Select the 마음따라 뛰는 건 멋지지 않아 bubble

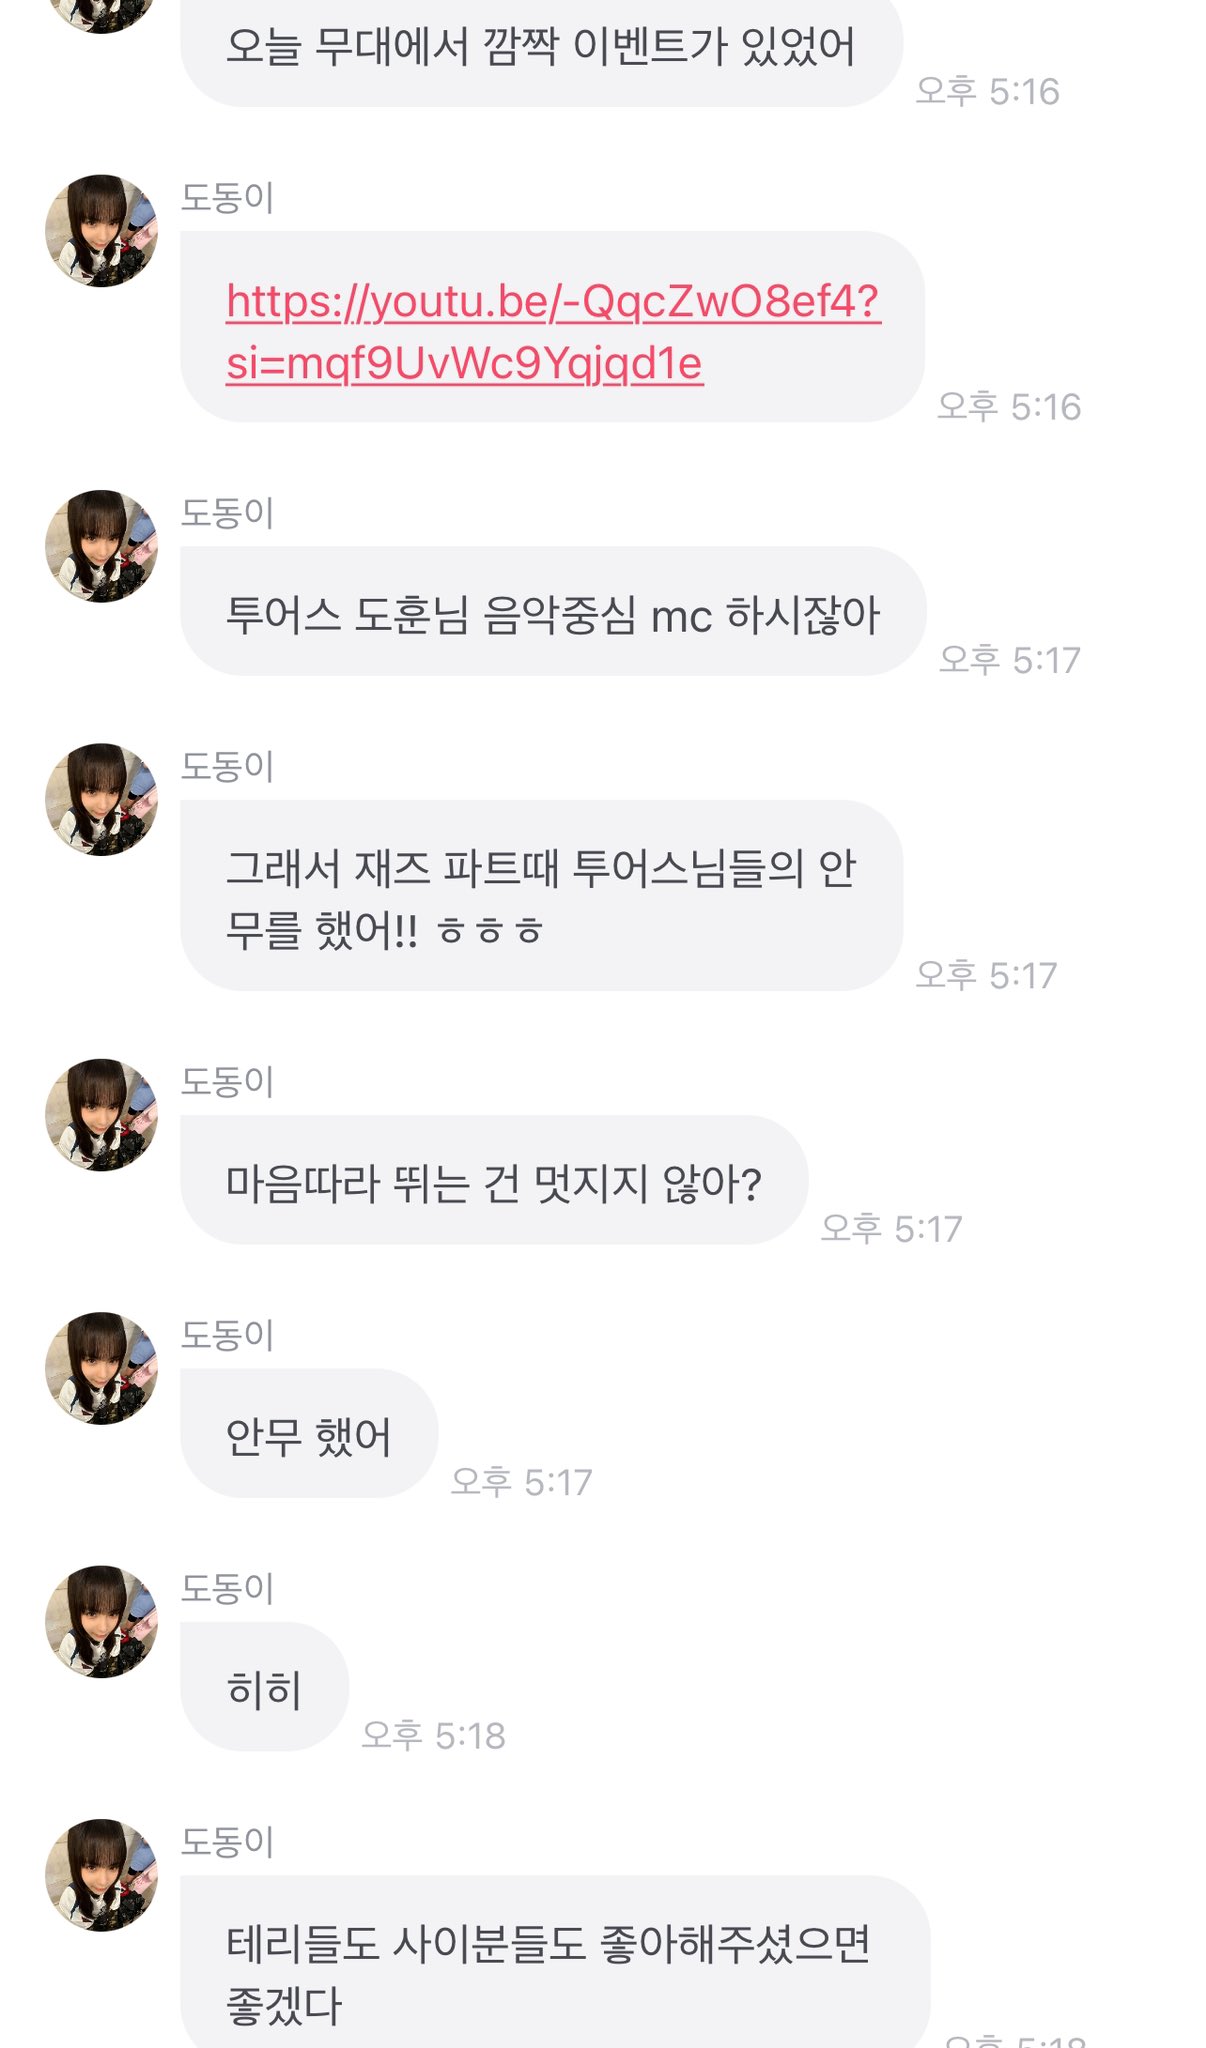(494, 1180)
